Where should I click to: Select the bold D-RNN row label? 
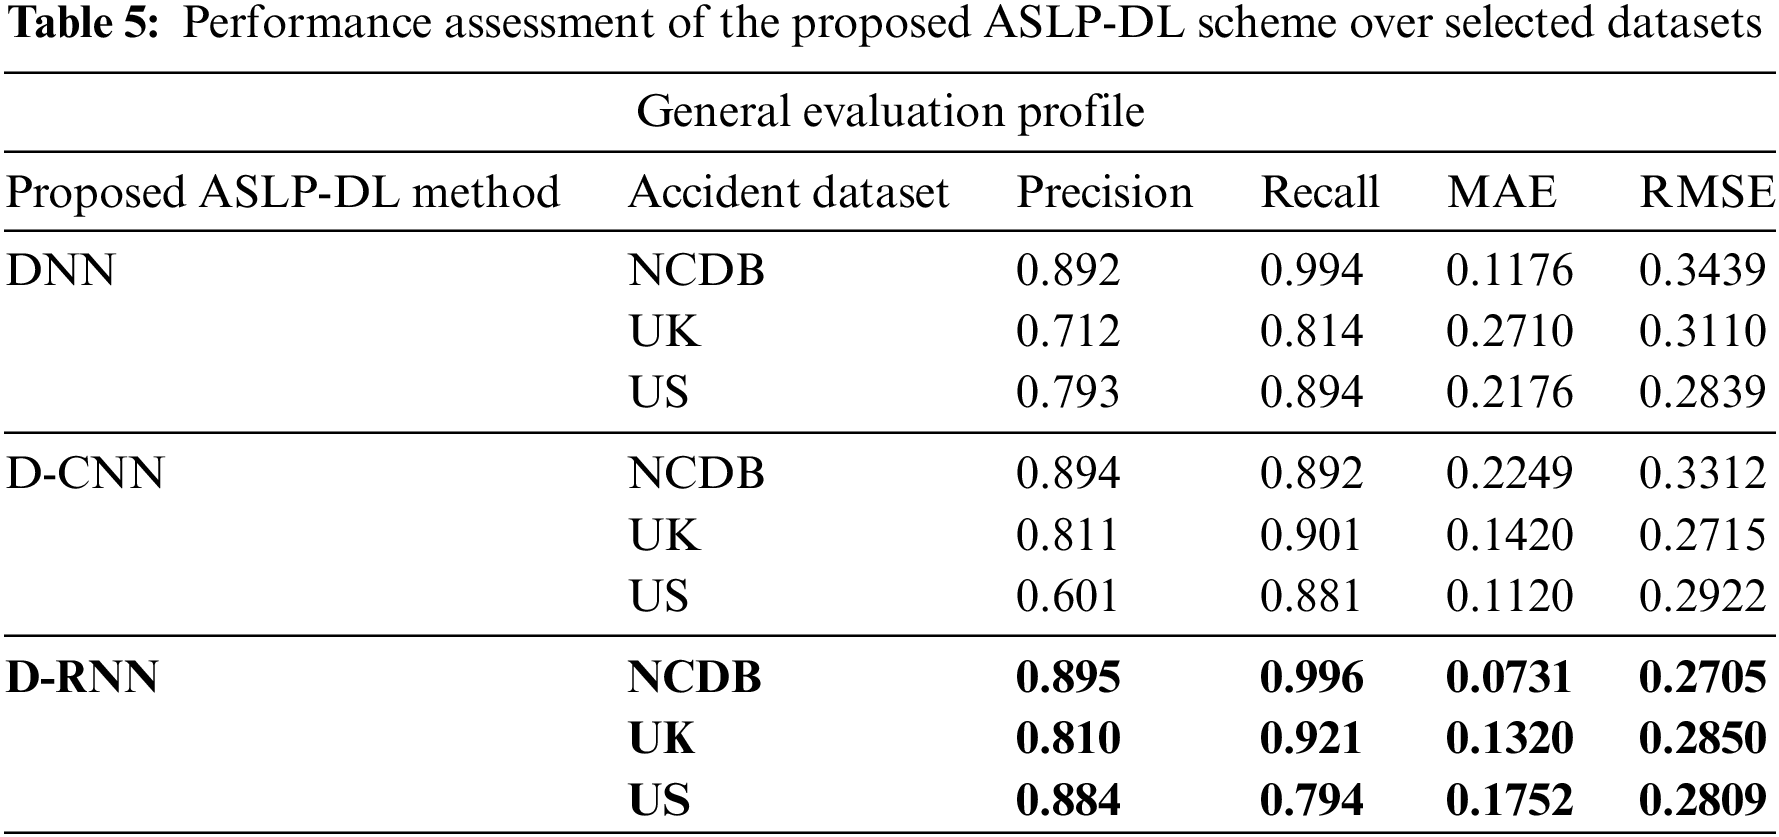[x=82, y=678]
